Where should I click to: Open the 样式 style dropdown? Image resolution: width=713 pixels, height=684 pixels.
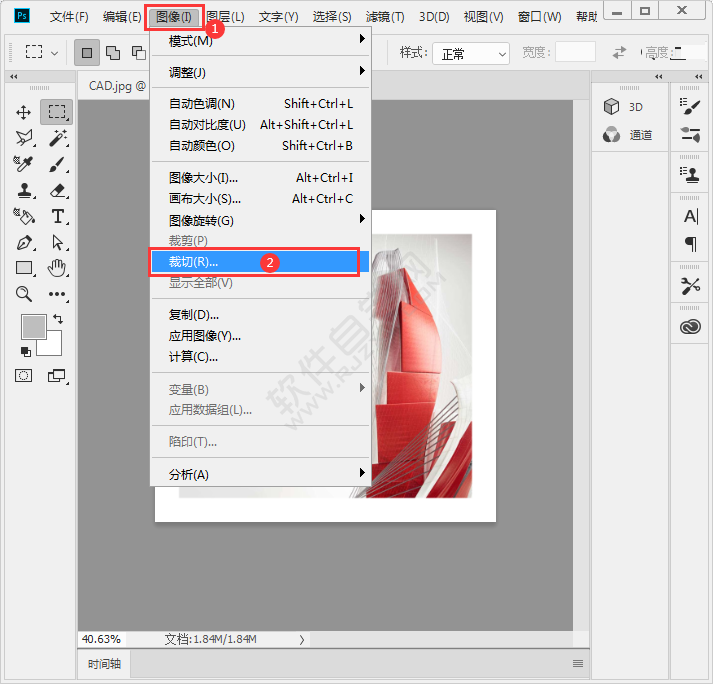click(x=471, y=54)
